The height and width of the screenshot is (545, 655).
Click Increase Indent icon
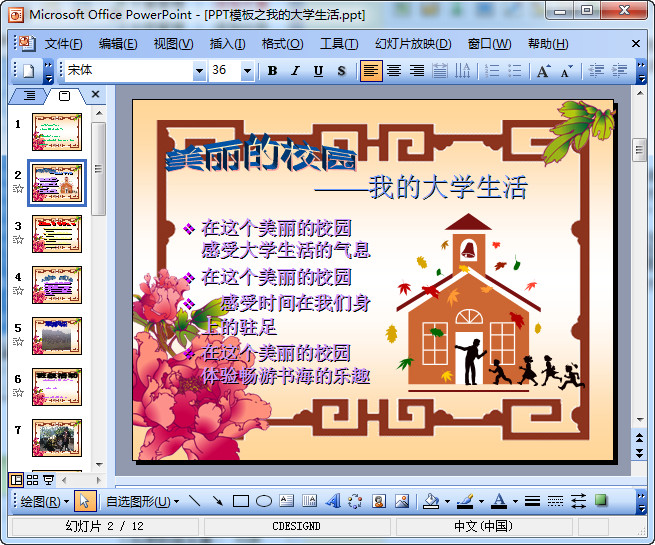point(619,71)
